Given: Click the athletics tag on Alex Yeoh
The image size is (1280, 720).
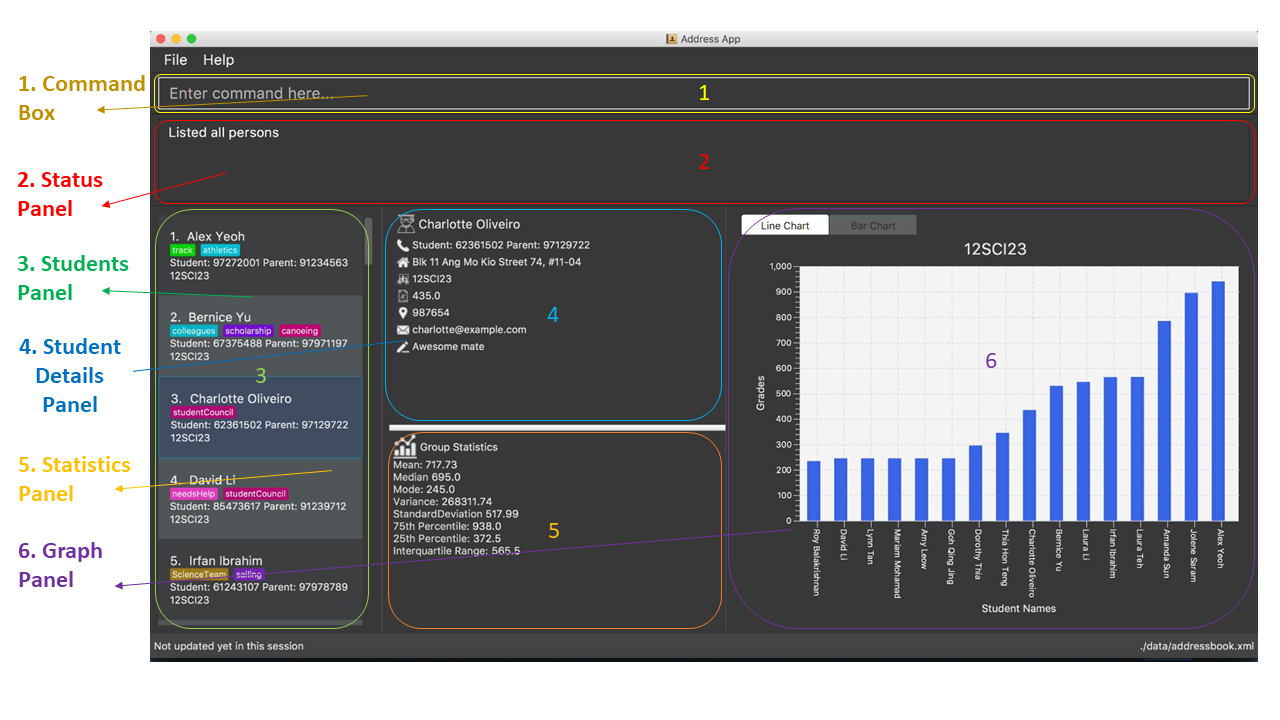Looking at the screenshot, I should coord(220,250).
